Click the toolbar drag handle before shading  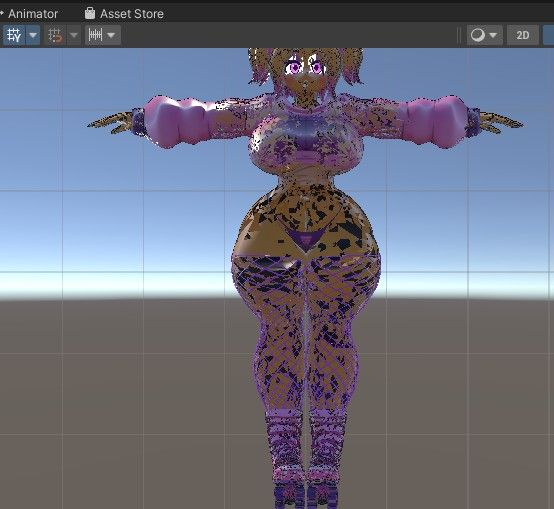pos(459,35)
